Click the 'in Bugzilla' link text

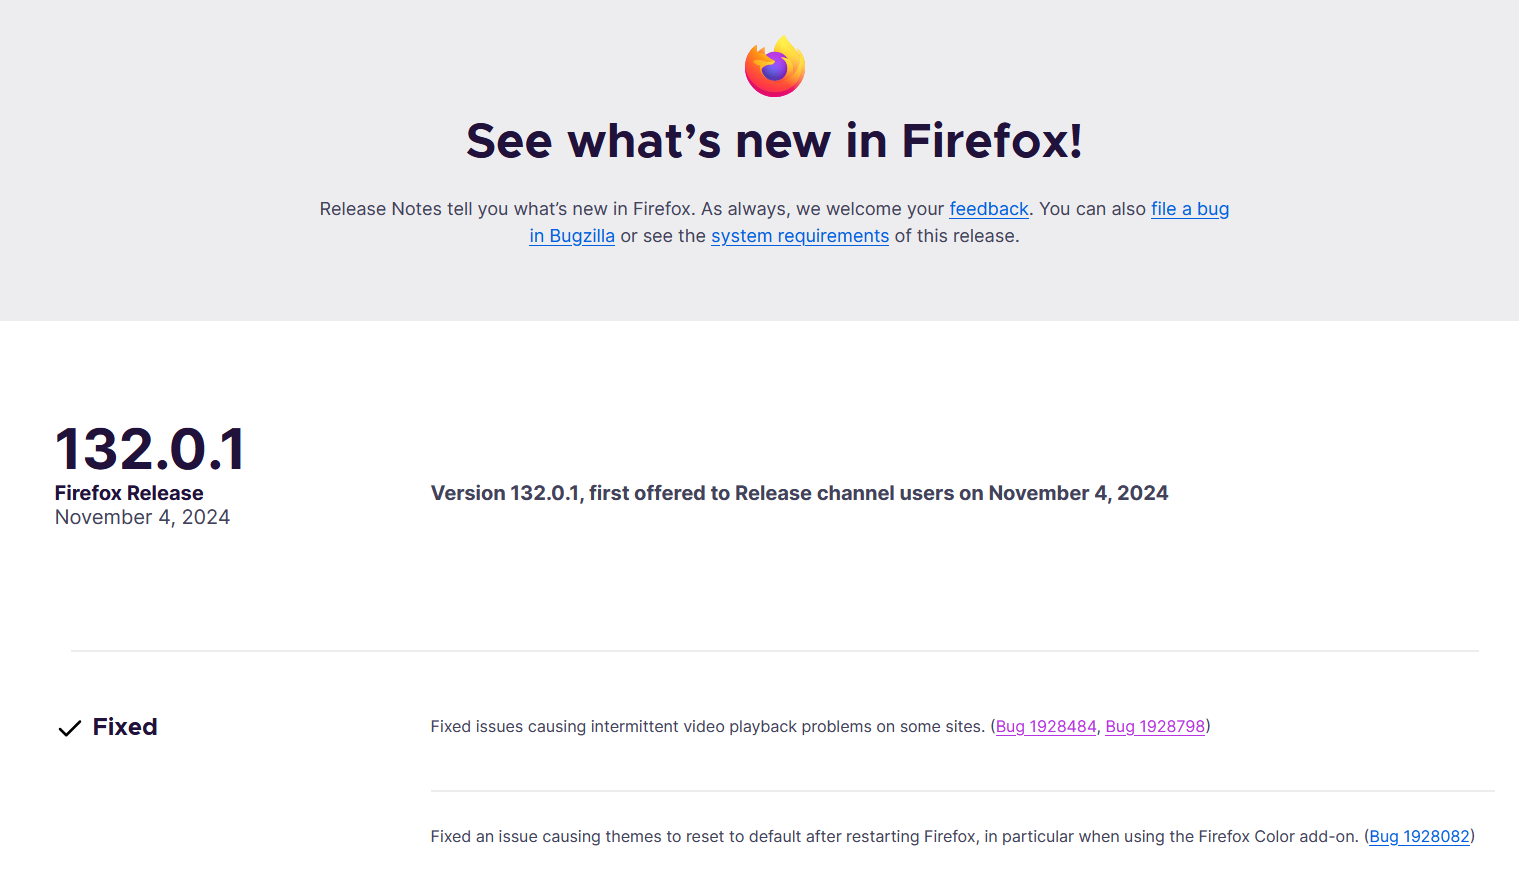(x=572, y=236)
